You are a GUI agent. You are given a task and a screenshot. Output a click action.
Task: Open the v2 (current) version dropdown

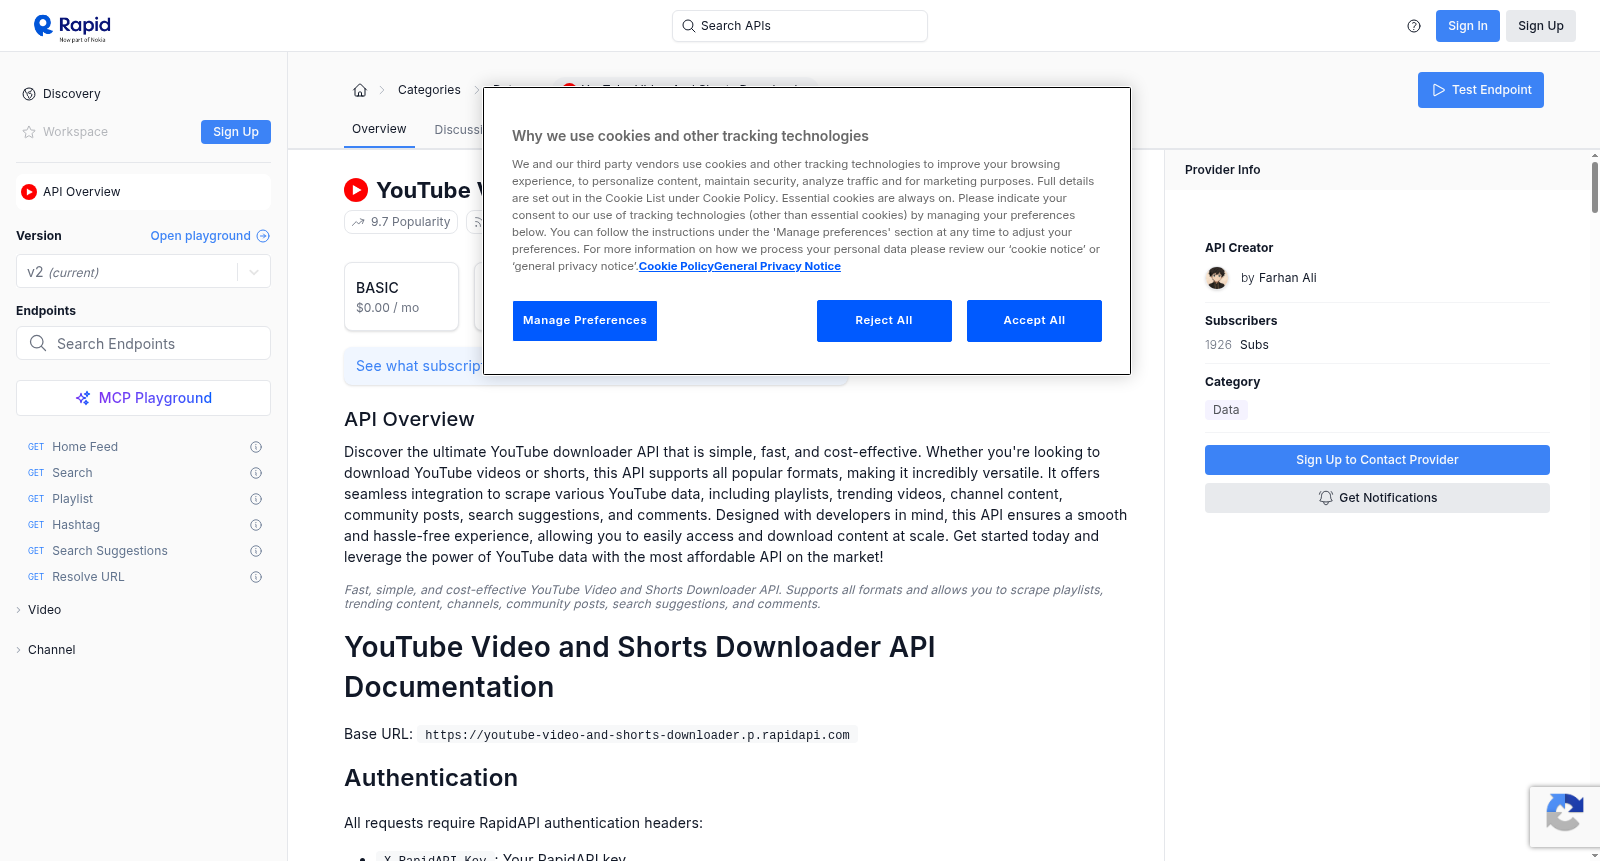(143, 272)
